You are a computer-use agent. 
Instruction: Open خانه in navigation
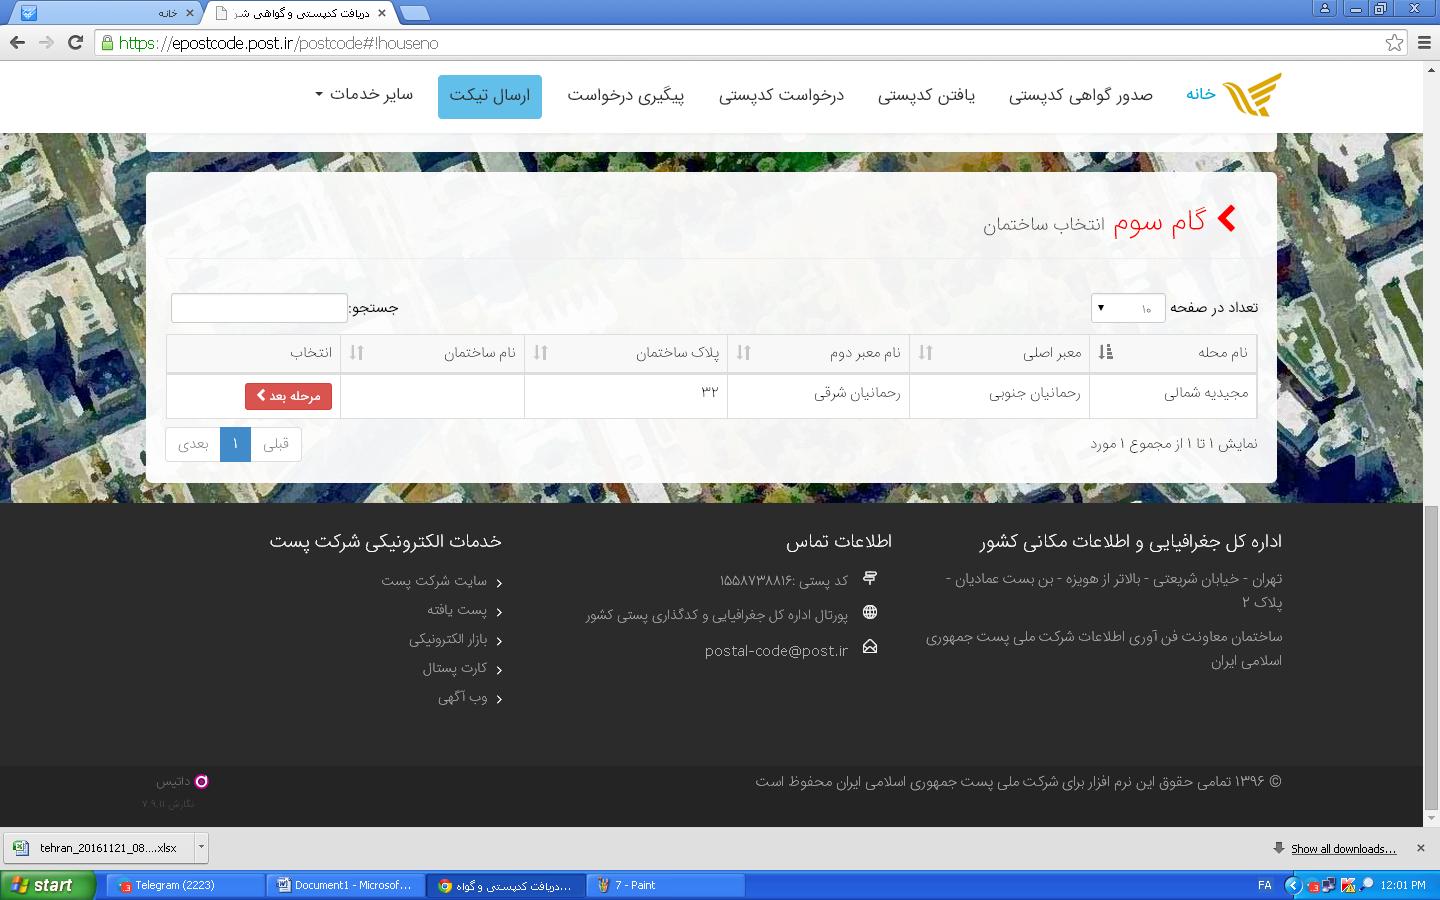click(x=1201, y=94)
